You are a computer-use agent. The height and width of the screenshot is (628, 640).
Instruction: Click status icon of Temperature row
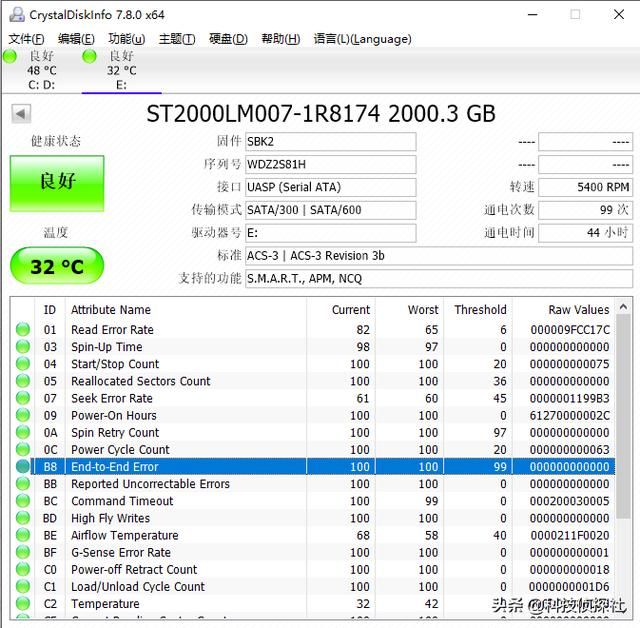23,604
